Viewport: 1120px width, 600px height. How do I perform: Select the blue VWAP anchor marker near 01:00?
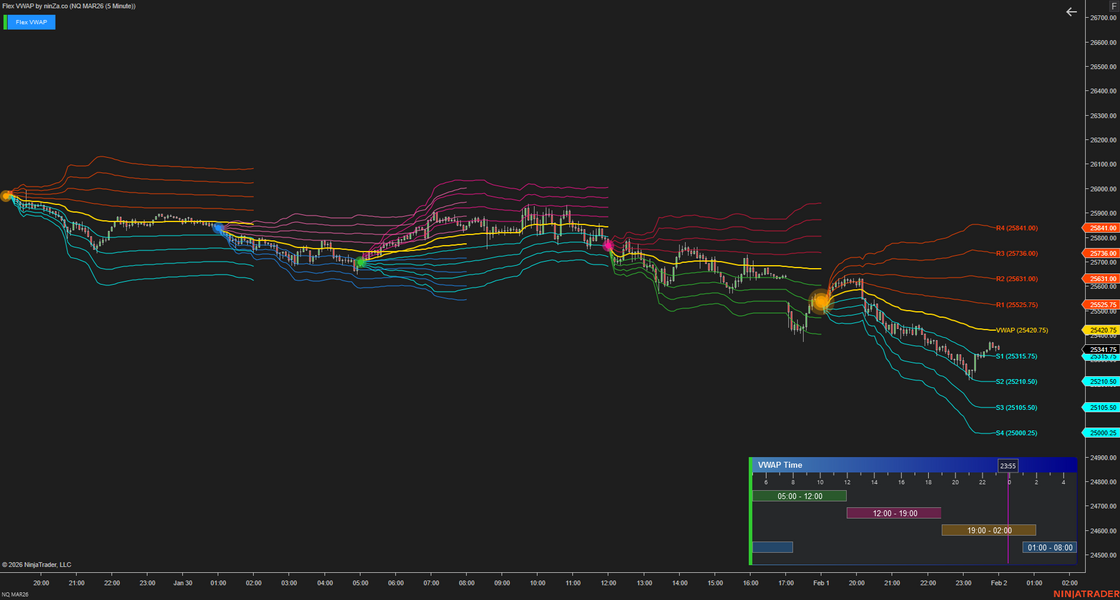pos(218,229)
